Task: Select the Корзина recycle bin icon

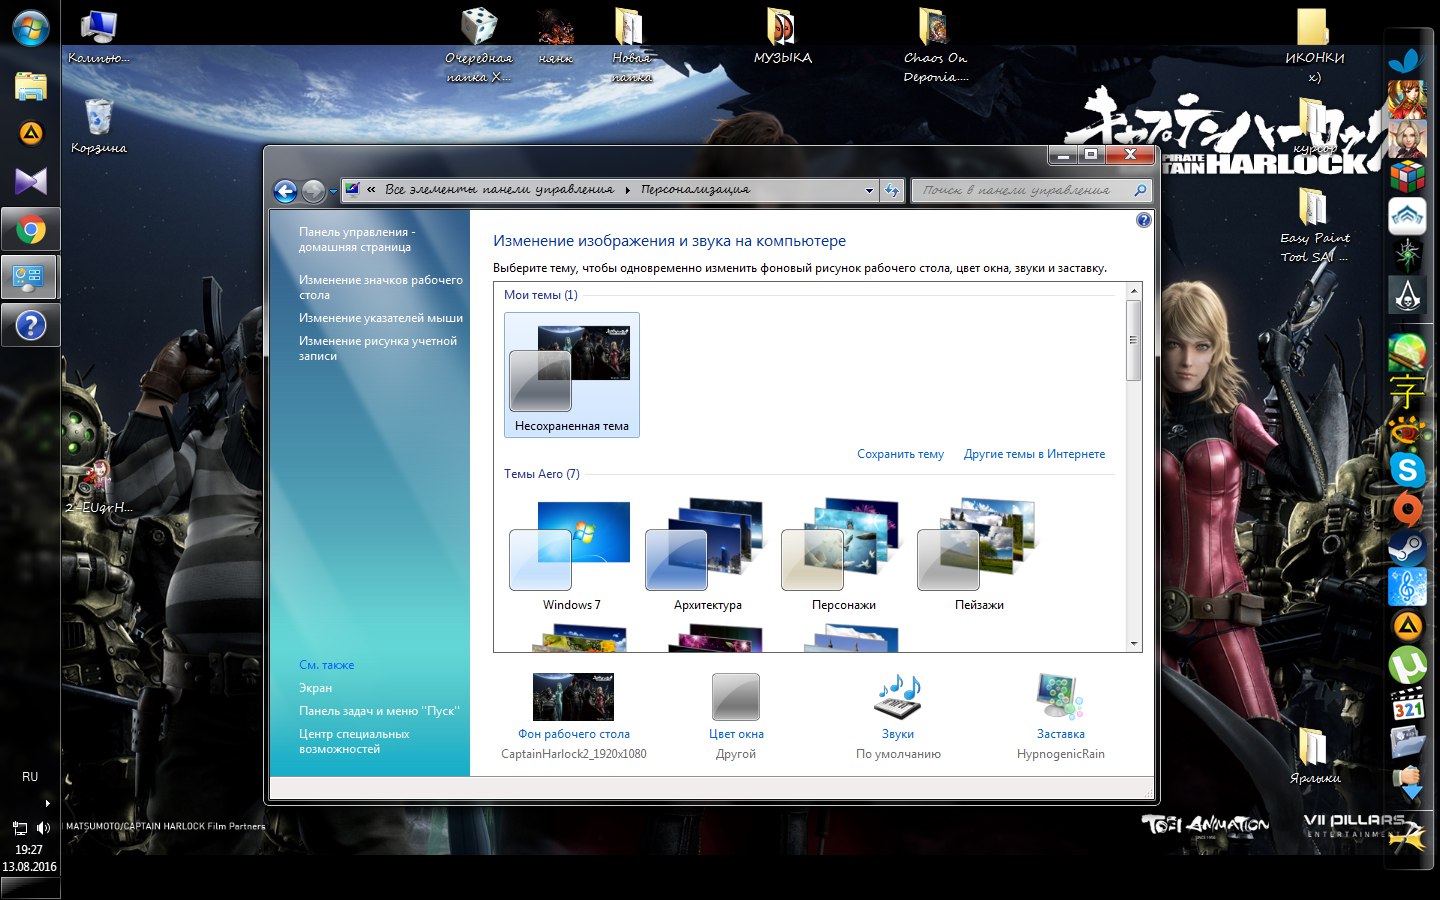Action: pyautogui.click(x=98, y=127)
